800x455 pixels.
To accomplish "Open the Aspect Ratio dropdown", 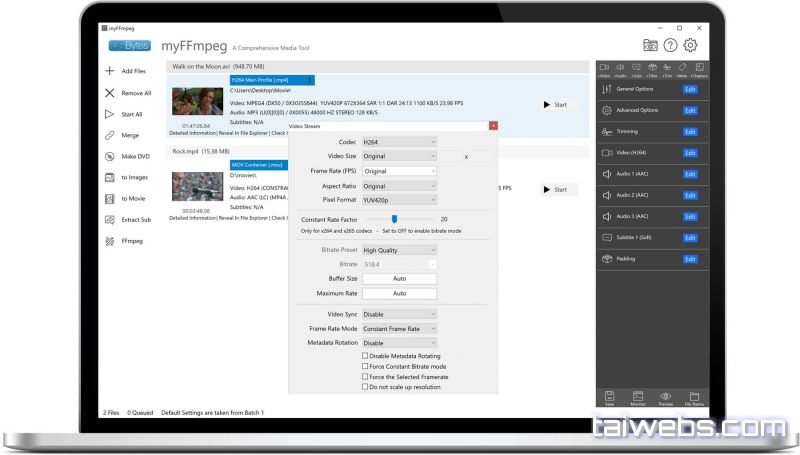I will [399, 186].
